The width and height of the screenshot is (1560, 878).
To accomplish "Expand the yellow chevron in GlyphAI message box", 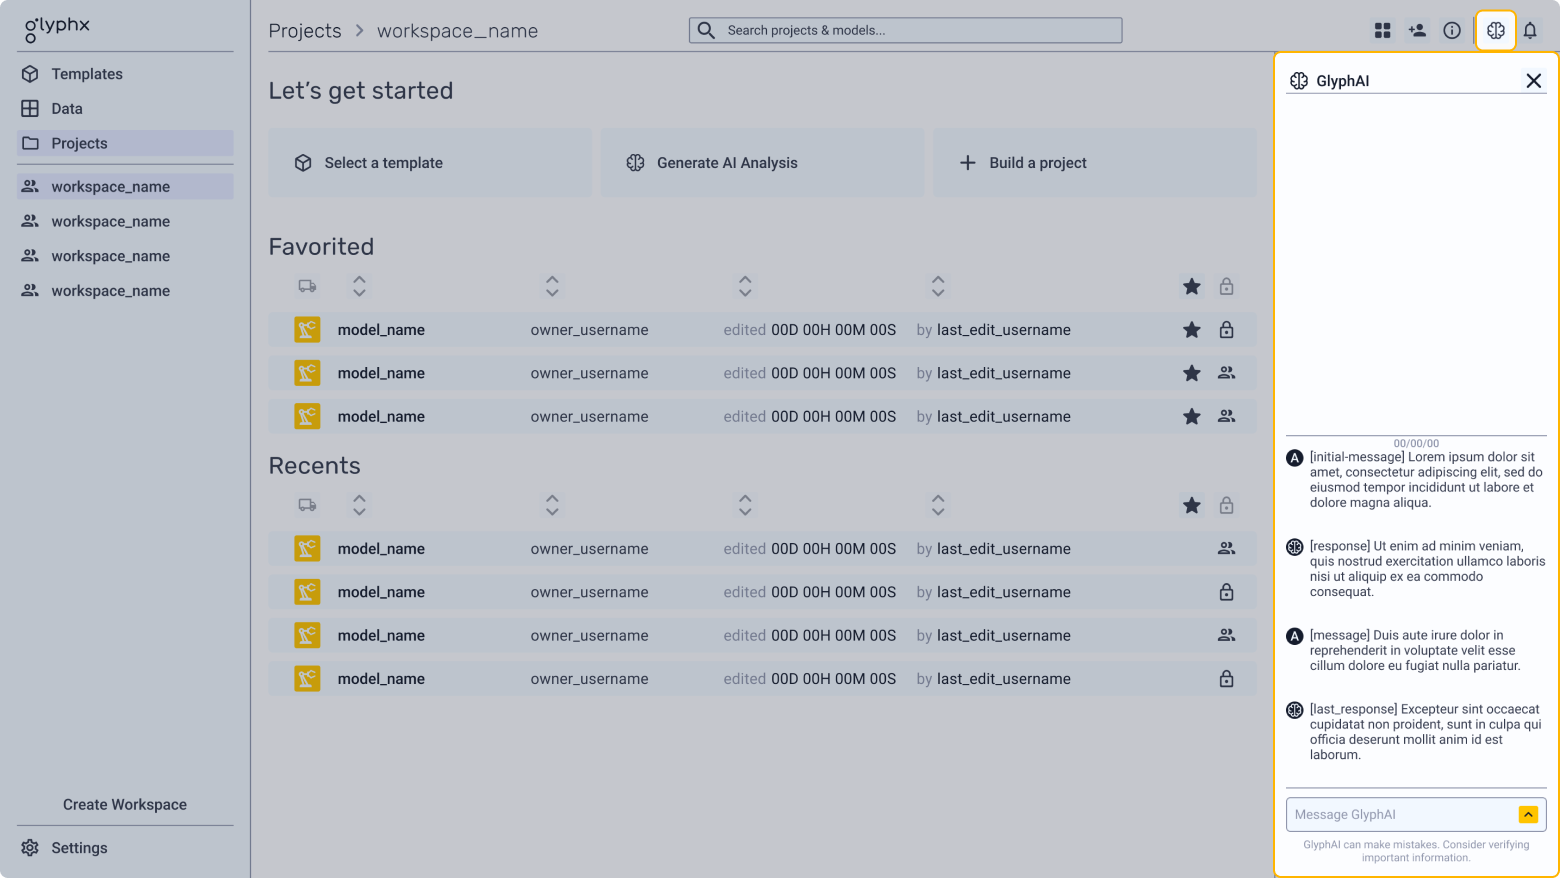I will pyautogui.click(x=1528, y=814).
